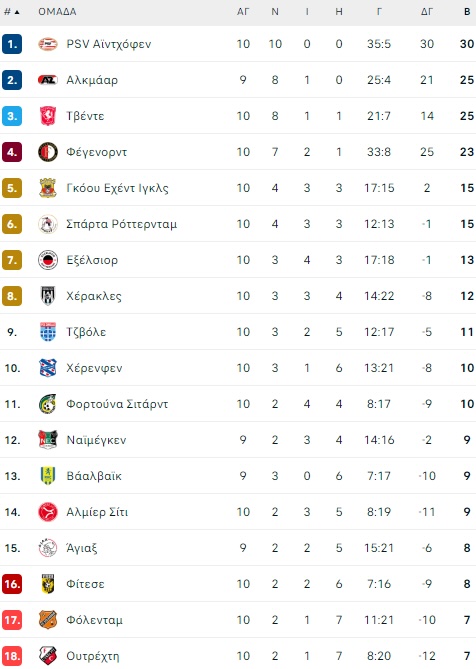
Task: Click the AZ Αλκμάαρ club logo
Action: [48, 80]
